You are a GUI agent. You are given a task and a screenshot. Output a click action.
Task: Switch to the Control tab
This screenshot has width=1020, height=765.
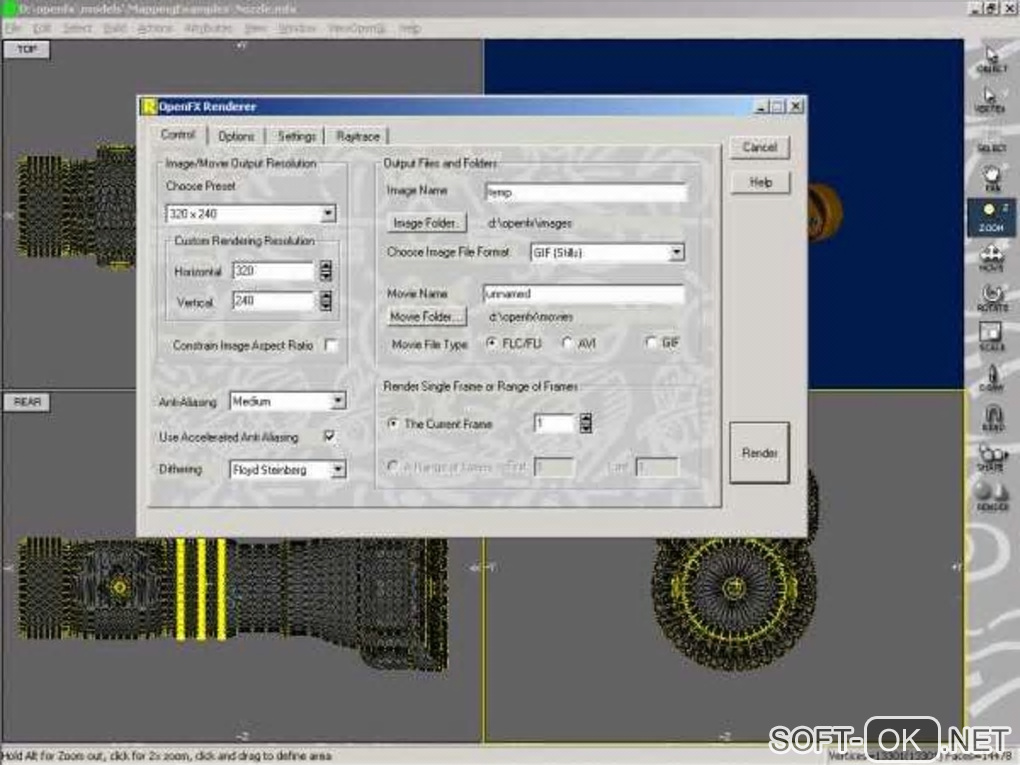click(178, 135)
